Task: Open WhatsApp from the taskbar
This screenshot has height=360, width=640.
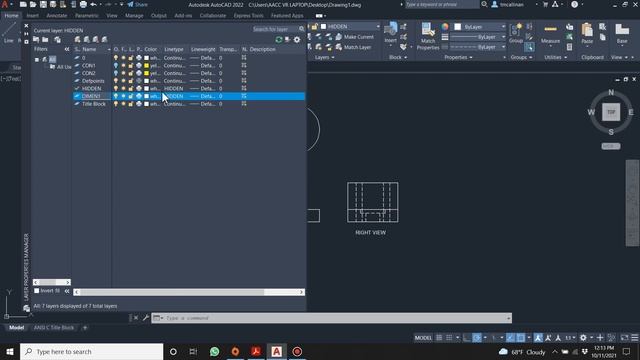Action: click(214, 351)
